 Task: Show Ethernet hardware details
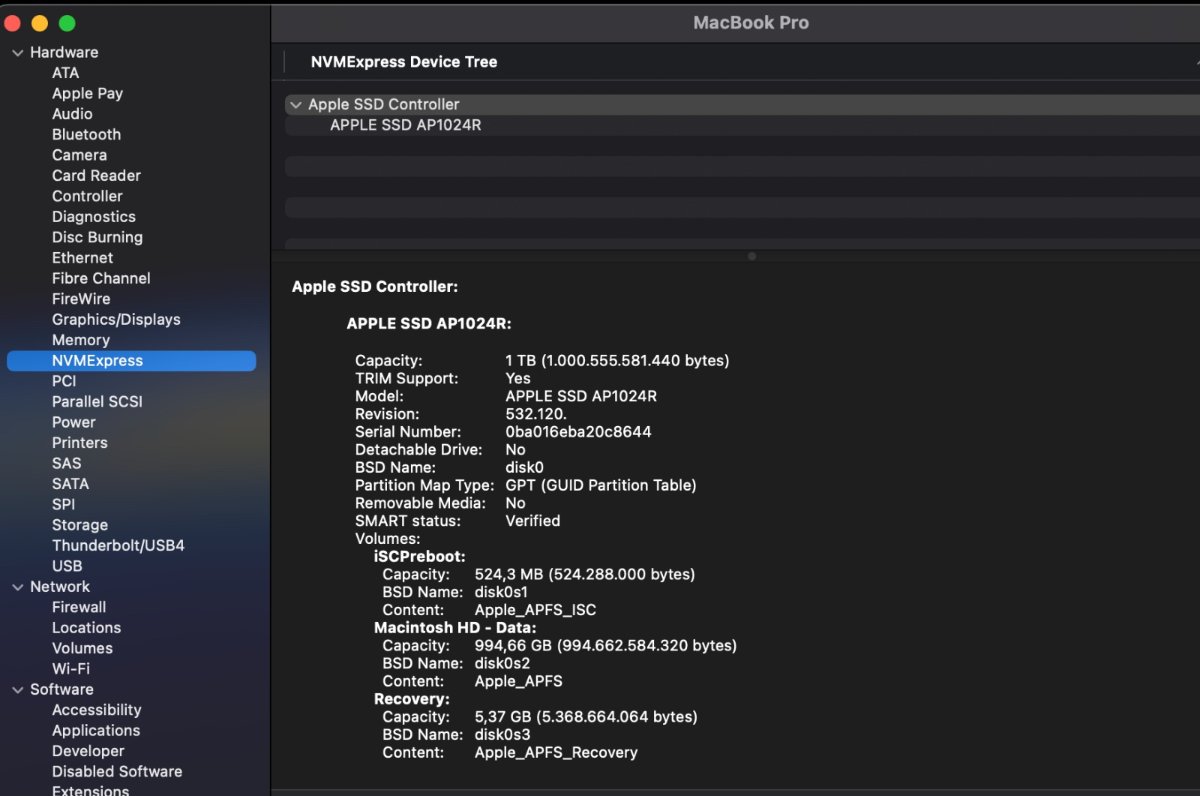[x=82, y=258]
